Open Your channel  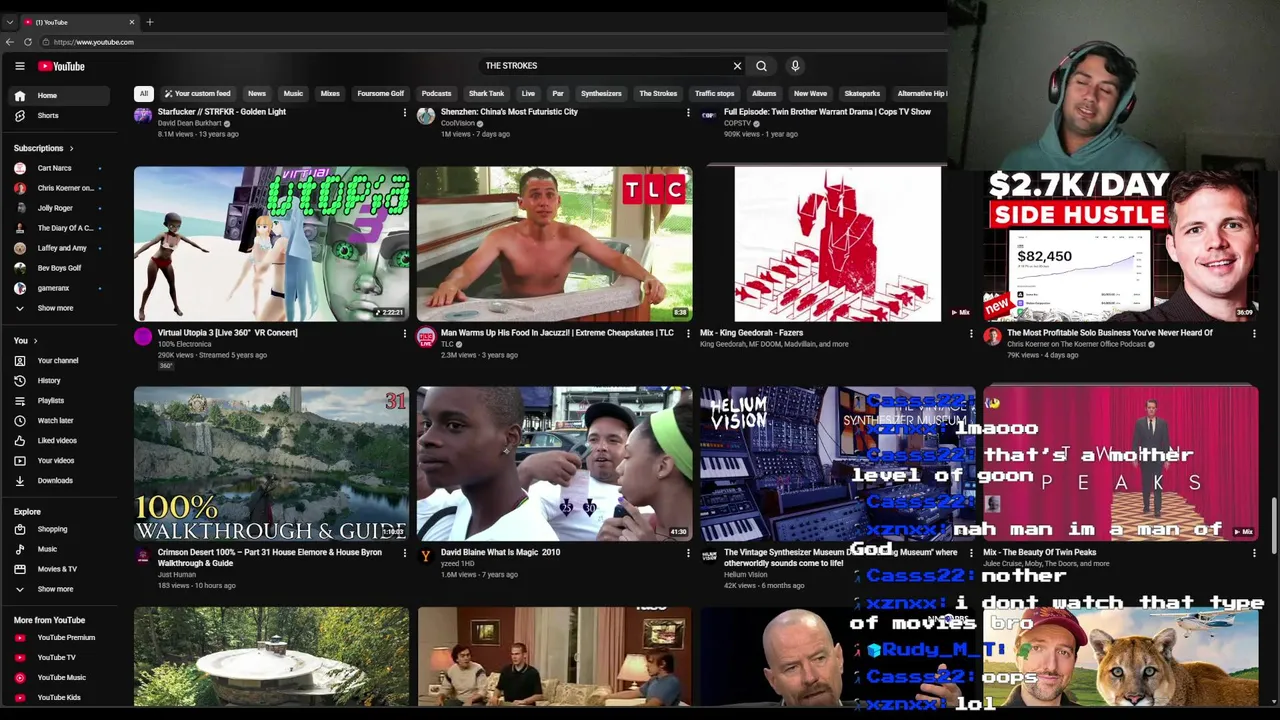[60, 361]
